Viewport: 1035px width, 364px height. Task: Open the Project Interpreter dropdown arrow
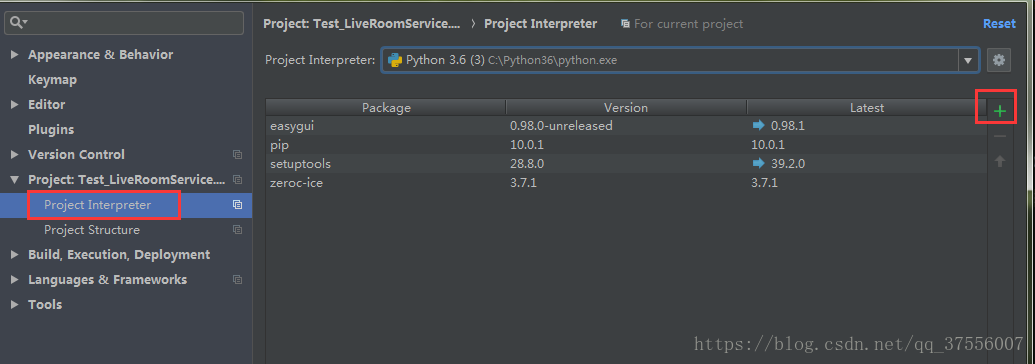tap(968, 60)
